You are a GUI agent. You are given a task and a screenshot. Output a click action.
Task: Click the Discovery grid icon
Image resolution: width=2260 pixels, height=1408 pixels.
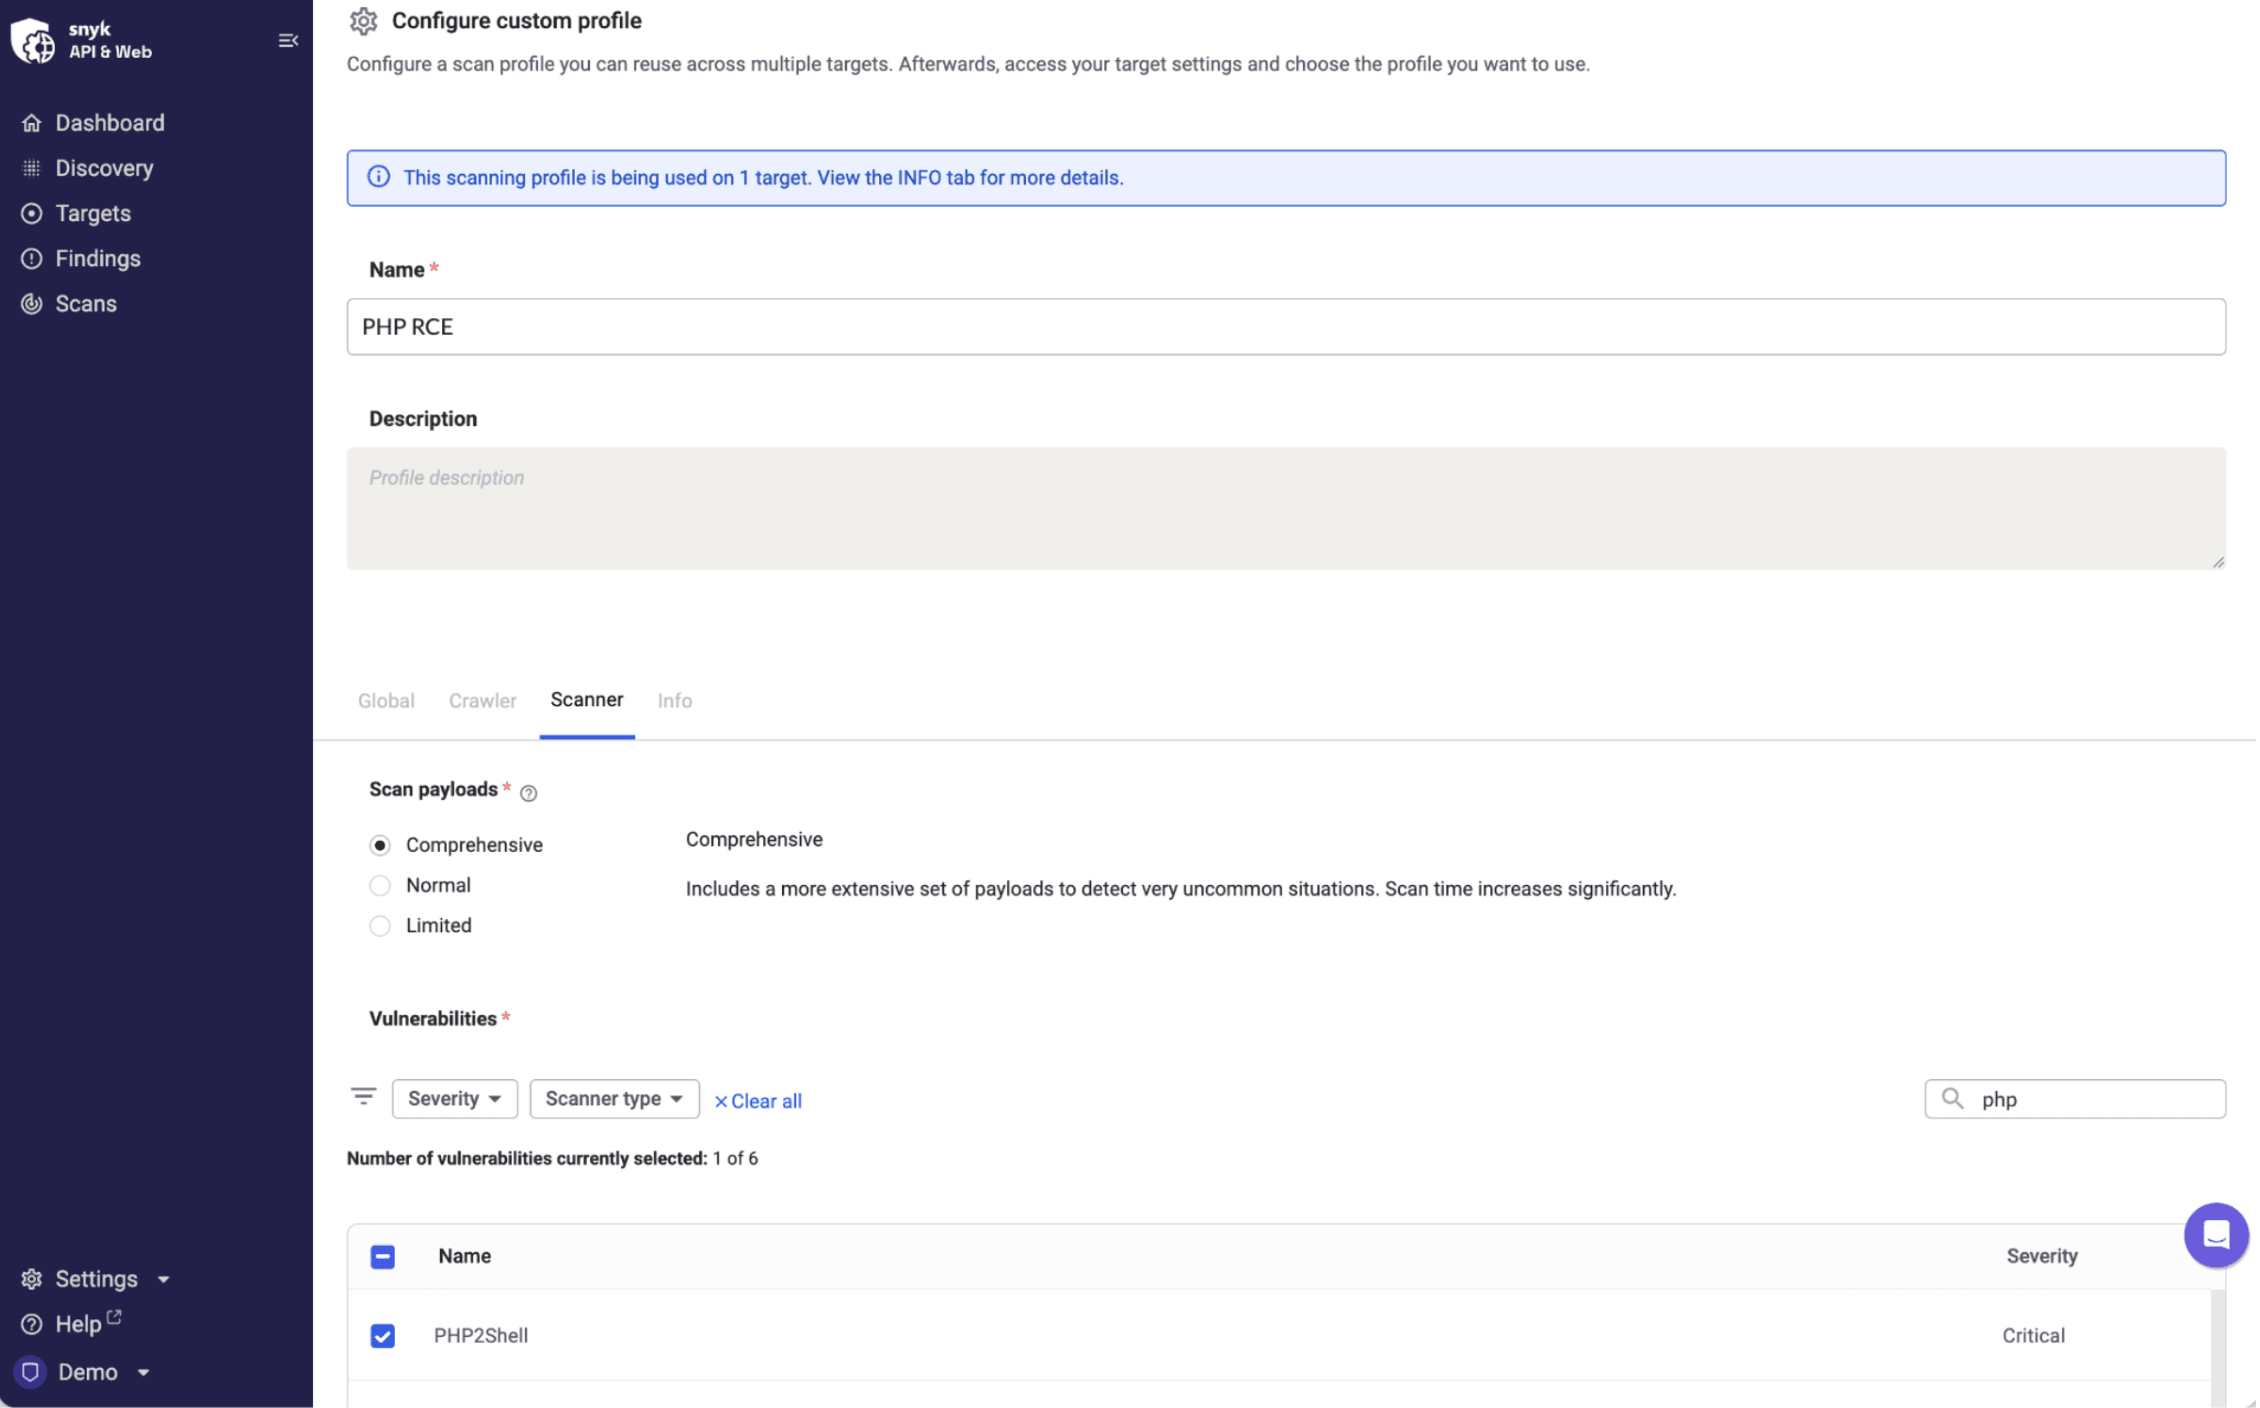tap(32, 168)
